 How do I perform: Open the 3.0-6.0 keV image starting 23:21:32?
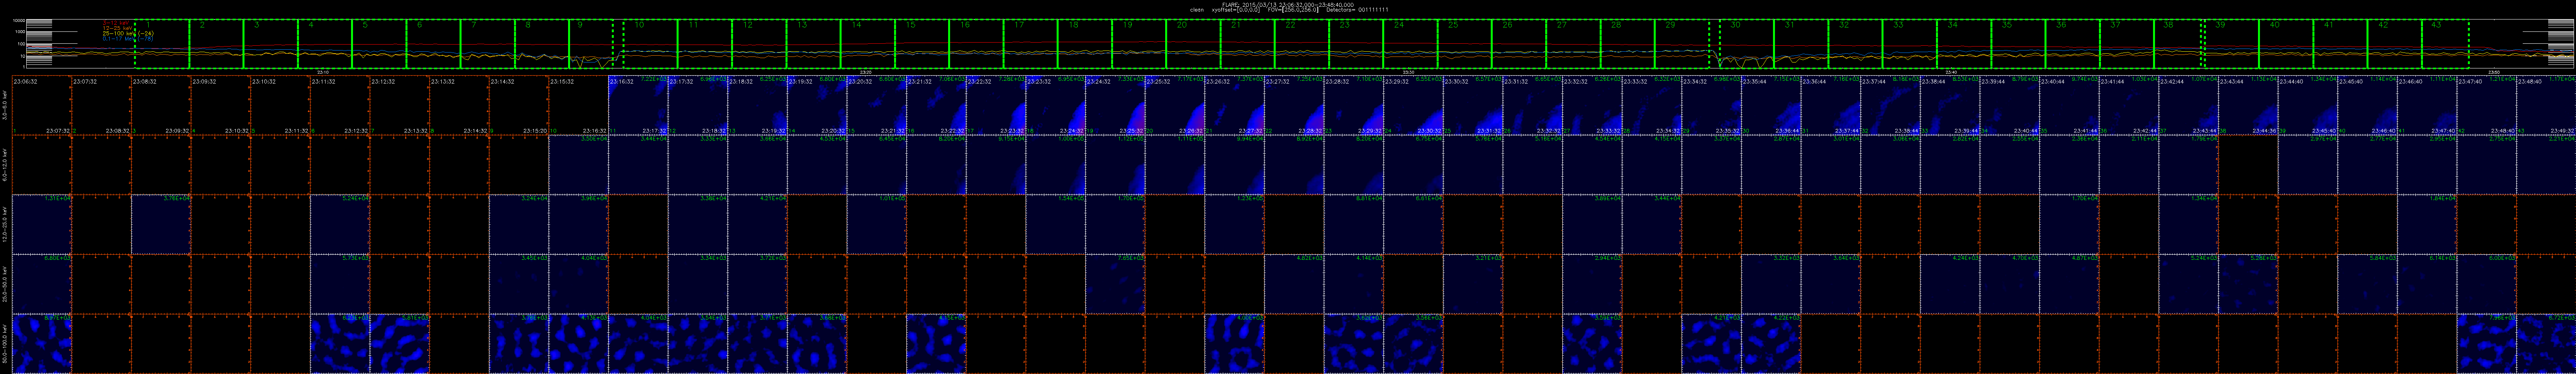(x=937, y=105)
